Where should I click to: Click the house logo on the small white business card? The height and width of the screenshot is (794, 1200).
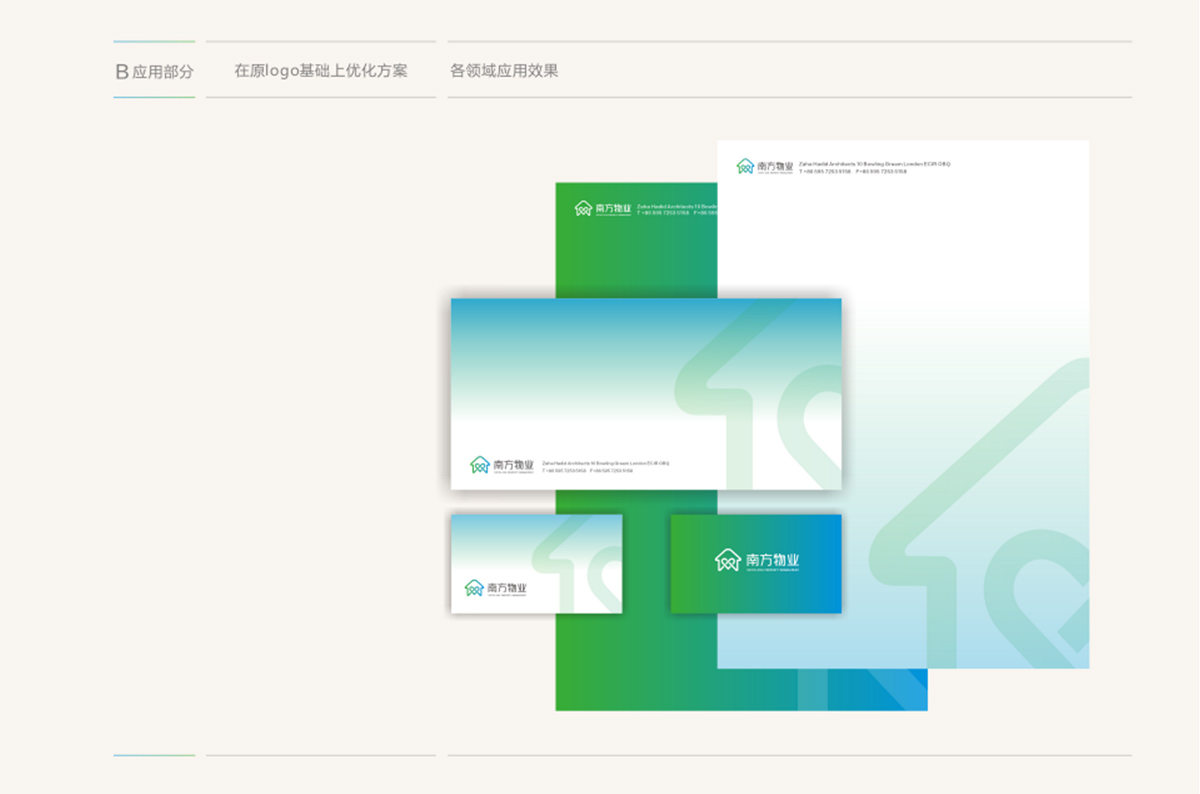click(x=474, y=587)
